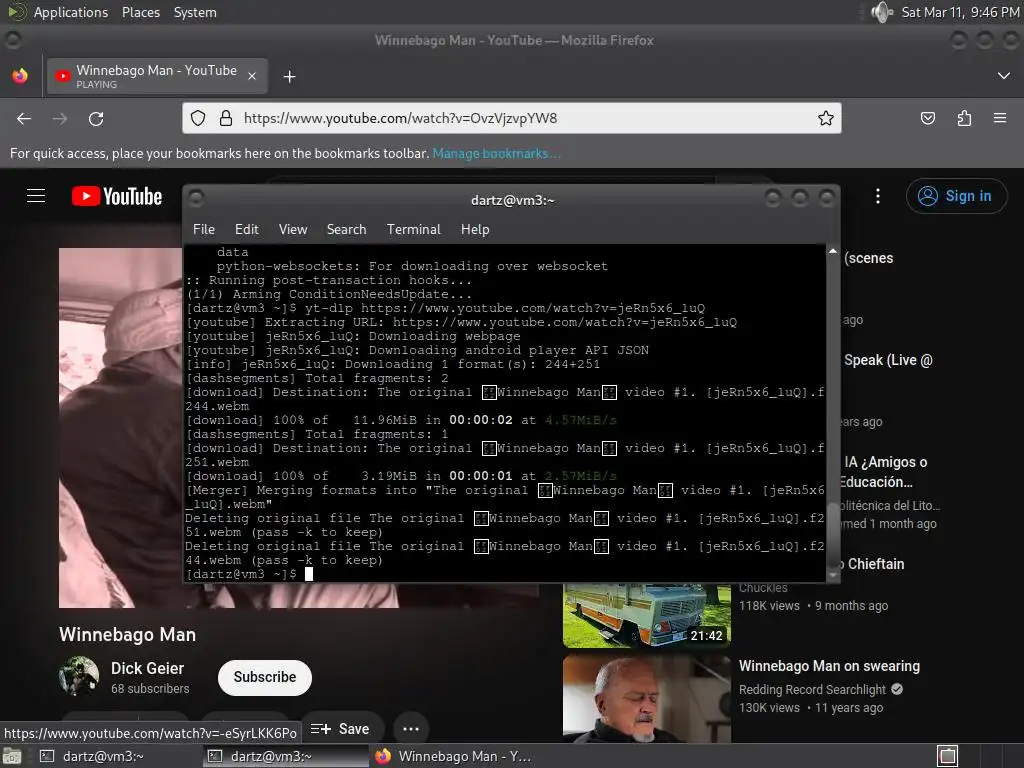Screen dimensions: 1024x768
Task: Open Firefox application hamburger menu
Action: click(x=1000, y=118)
